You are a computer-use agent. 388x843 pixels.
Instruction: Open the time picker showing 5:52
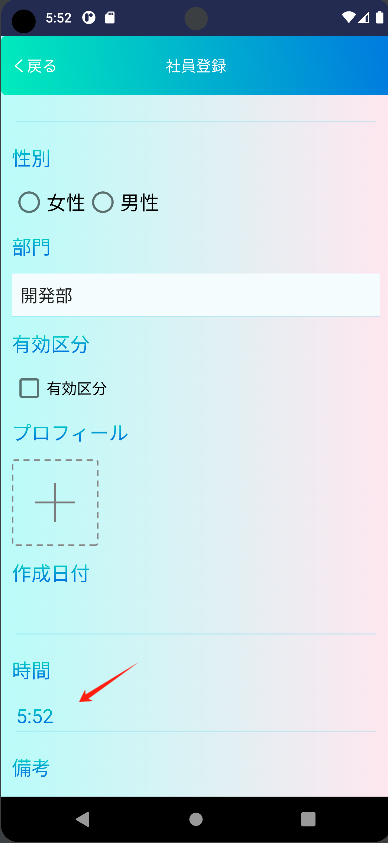pos(196,717)
